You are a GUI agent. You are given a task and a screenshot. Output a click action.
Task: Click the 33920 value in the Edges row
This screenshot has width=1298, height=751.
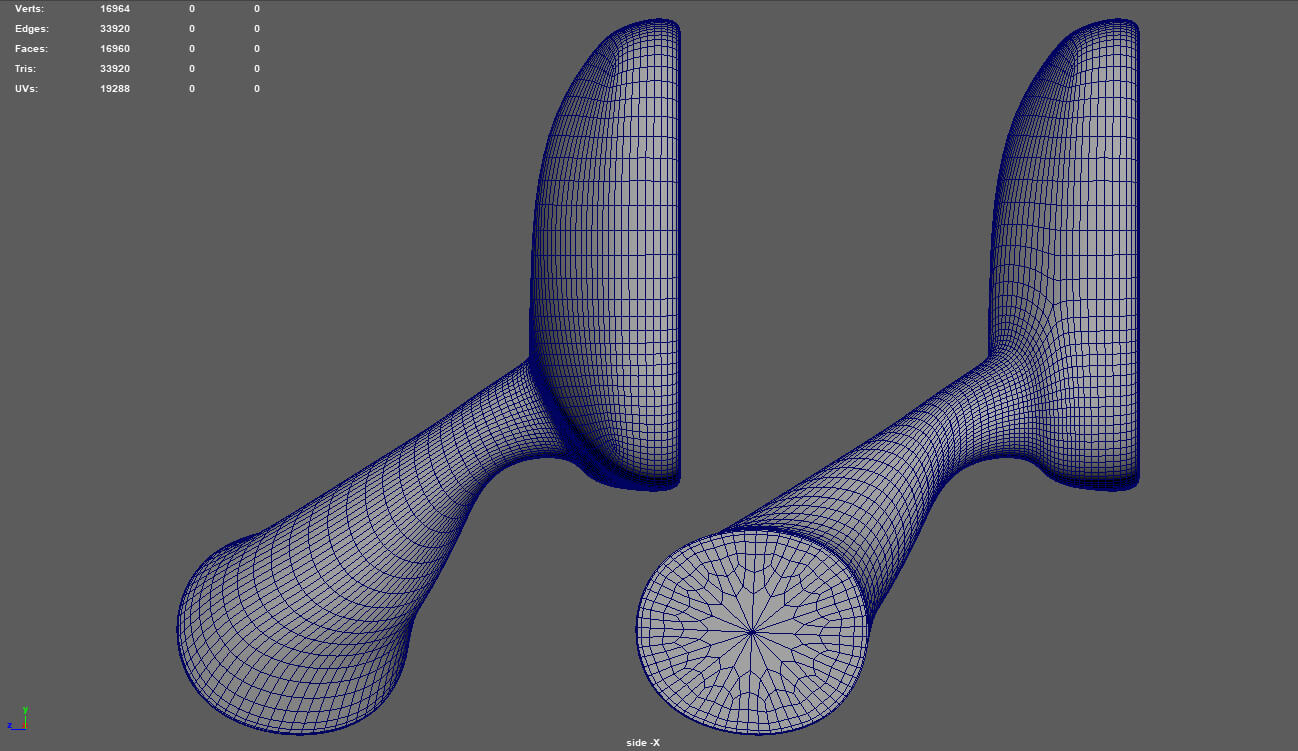point(115,29)
